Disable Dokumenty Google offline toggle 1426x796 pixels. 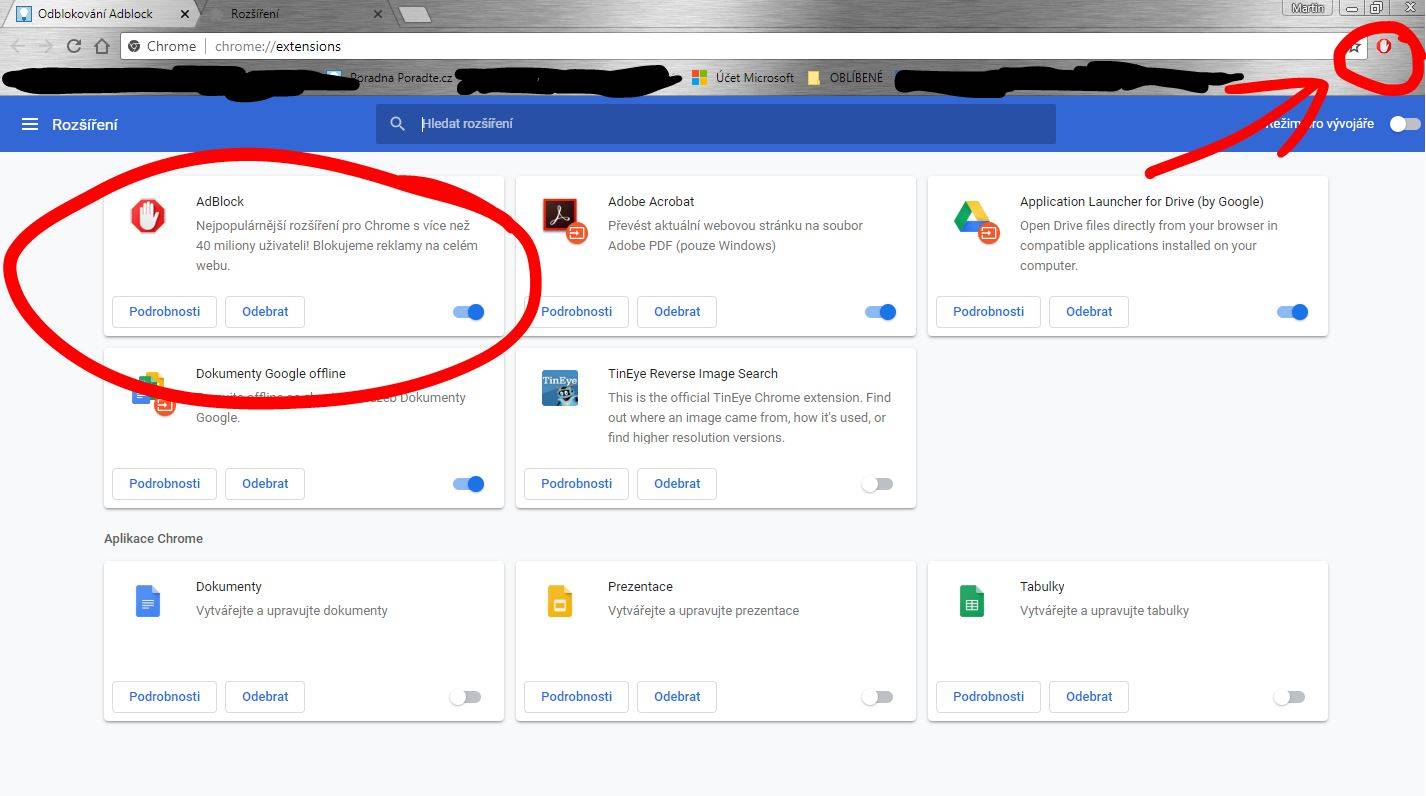pos(468,484)
